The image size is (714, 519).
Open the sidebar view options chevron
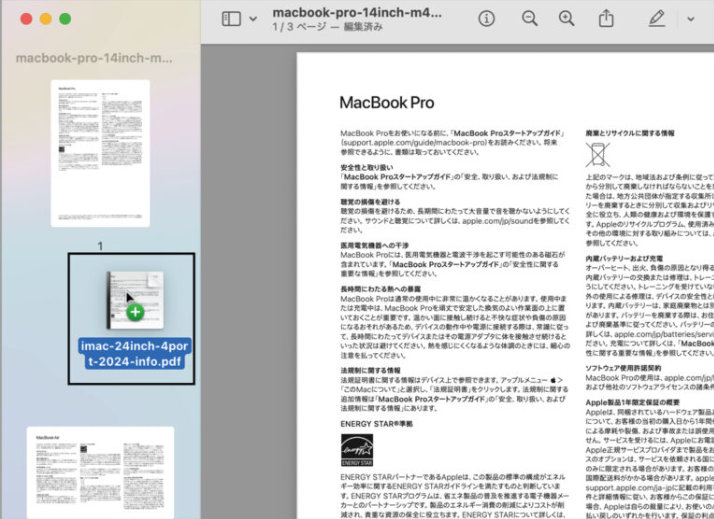(x=253, y=19)
